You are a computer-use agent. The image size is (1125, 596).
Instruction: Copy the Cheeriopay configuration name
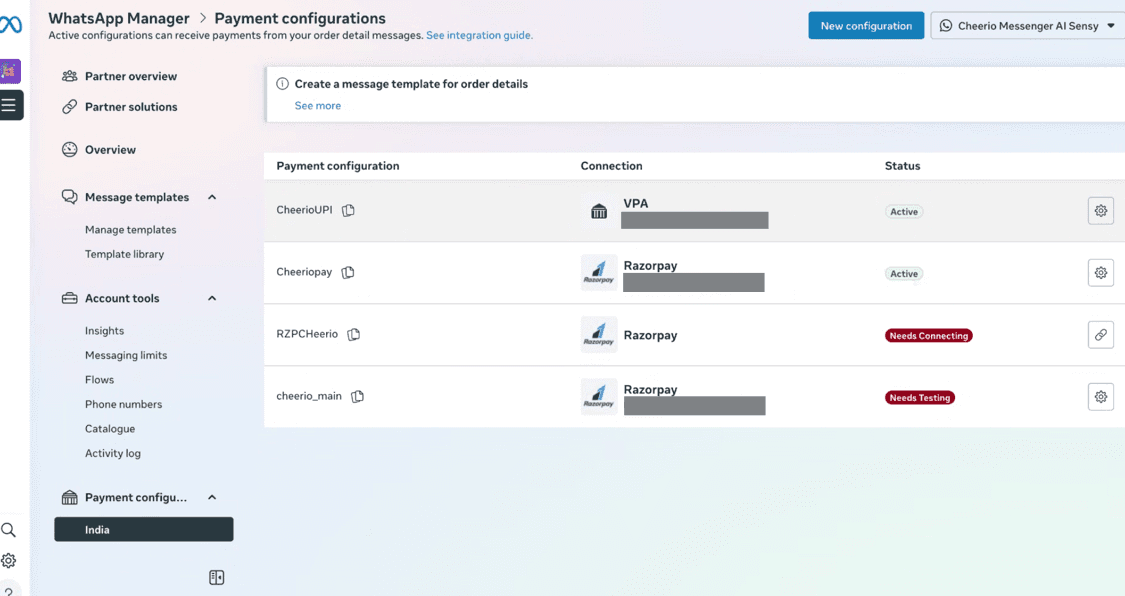click(x=348, y=273)
